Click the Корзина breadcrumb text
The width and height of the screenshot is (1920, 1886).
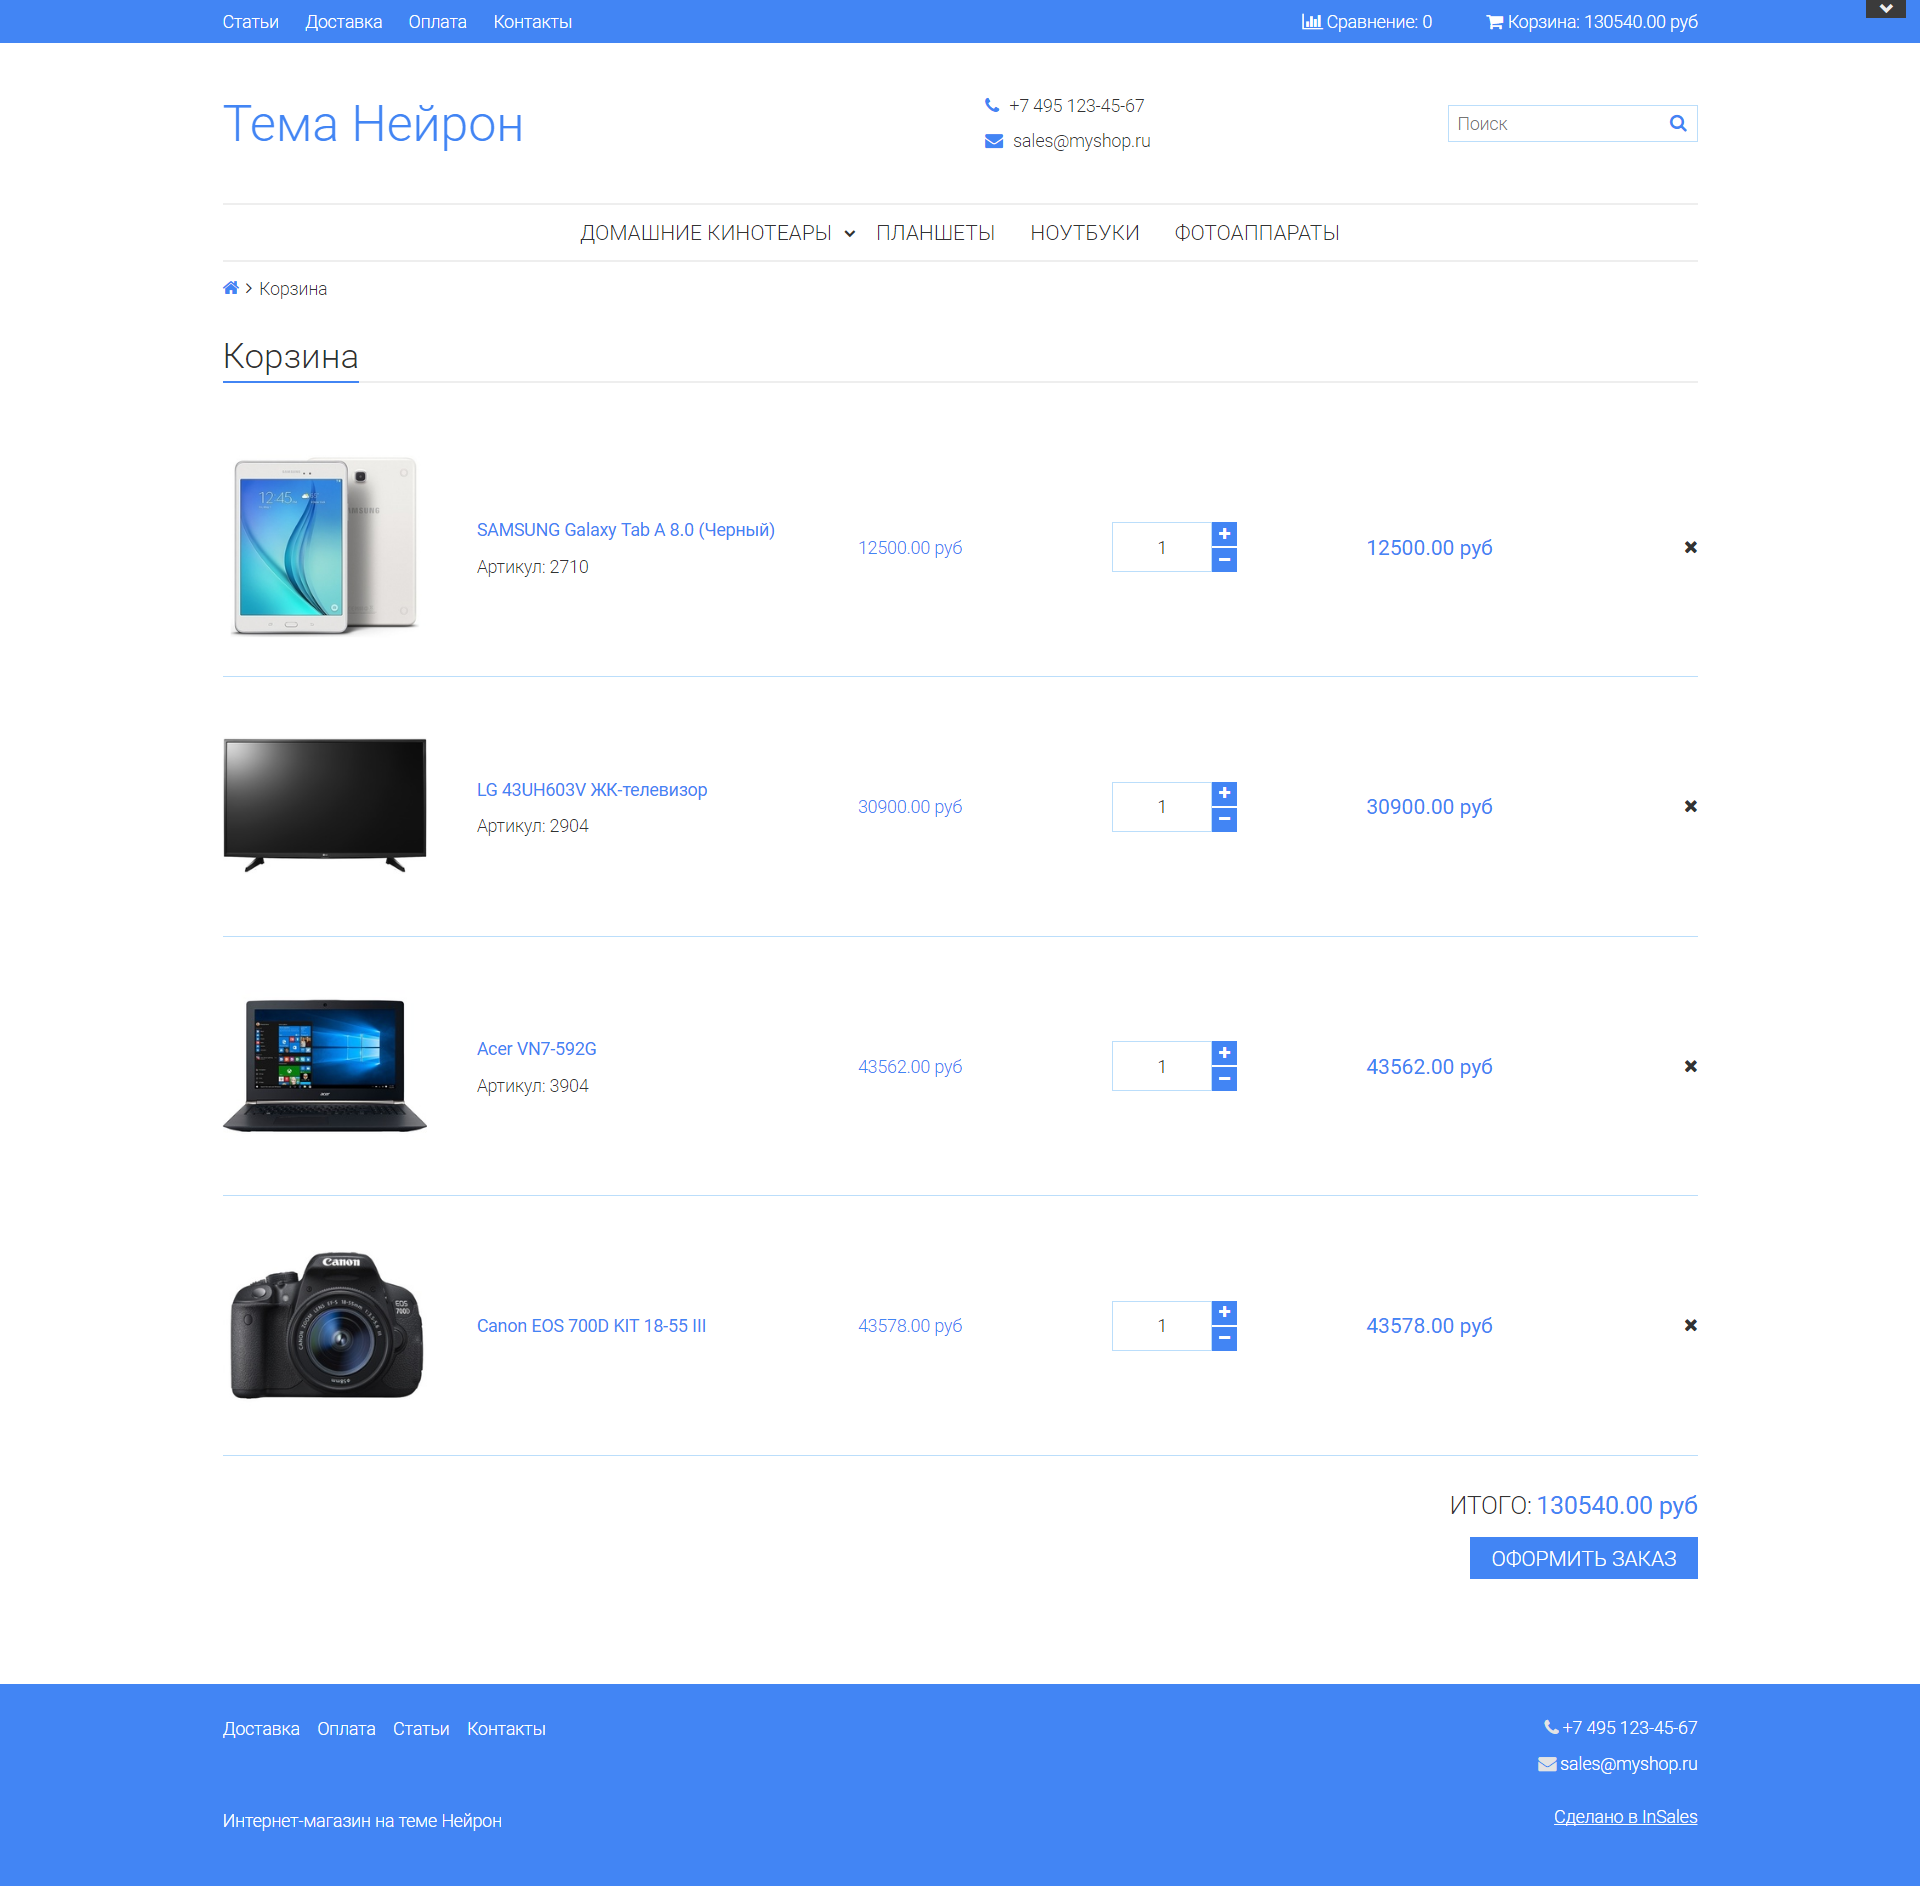point(293,289)
